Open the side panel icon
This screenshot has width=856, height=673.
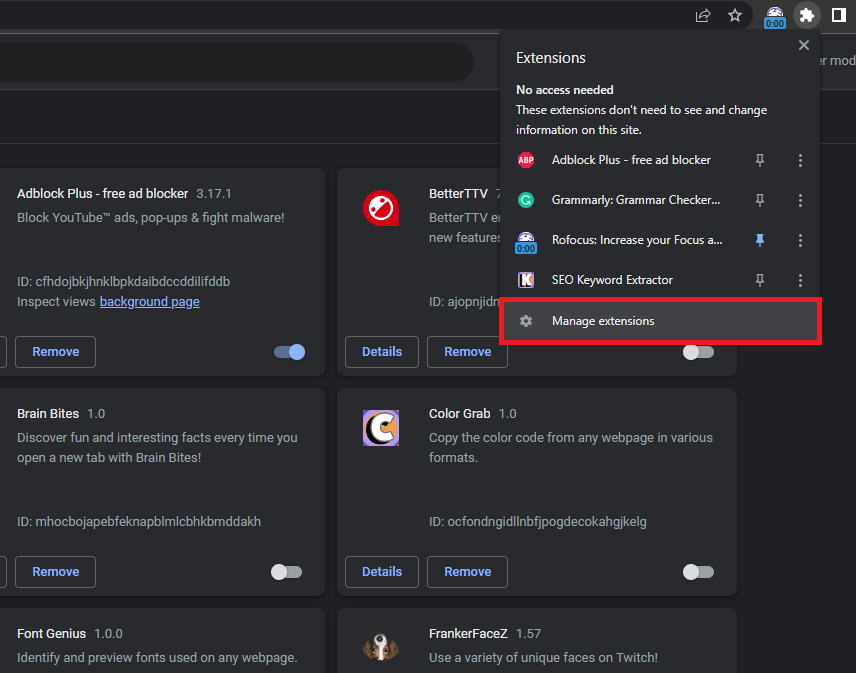point(839,15)
